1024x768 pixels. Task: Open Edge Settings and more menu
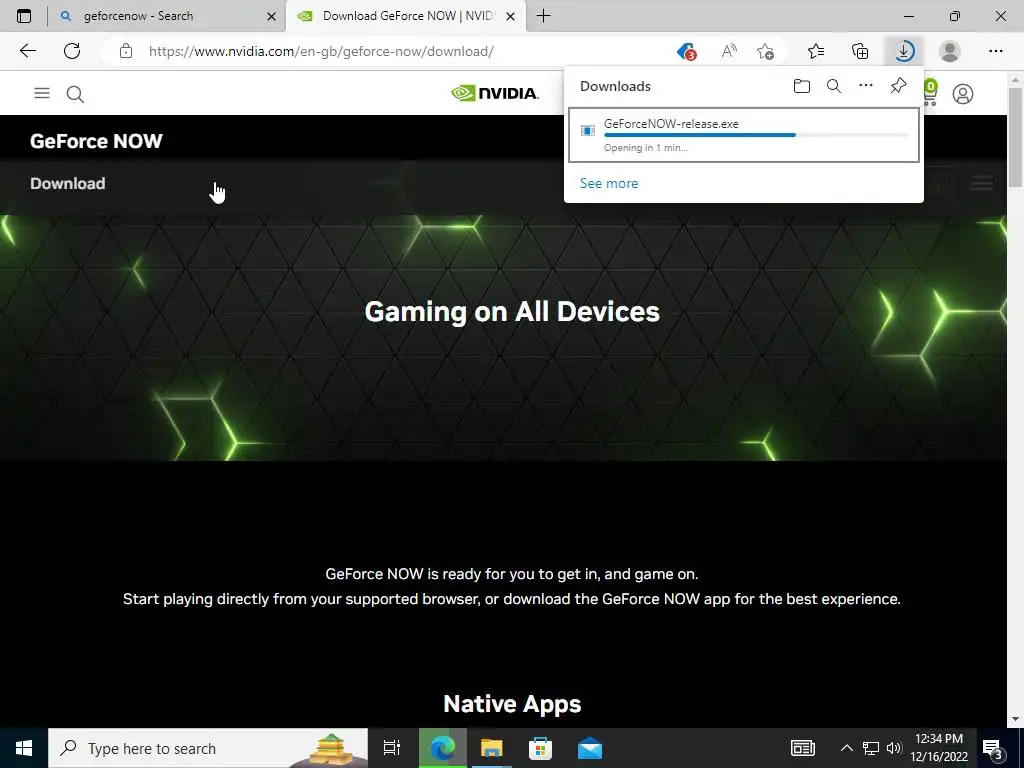(995, 51)
